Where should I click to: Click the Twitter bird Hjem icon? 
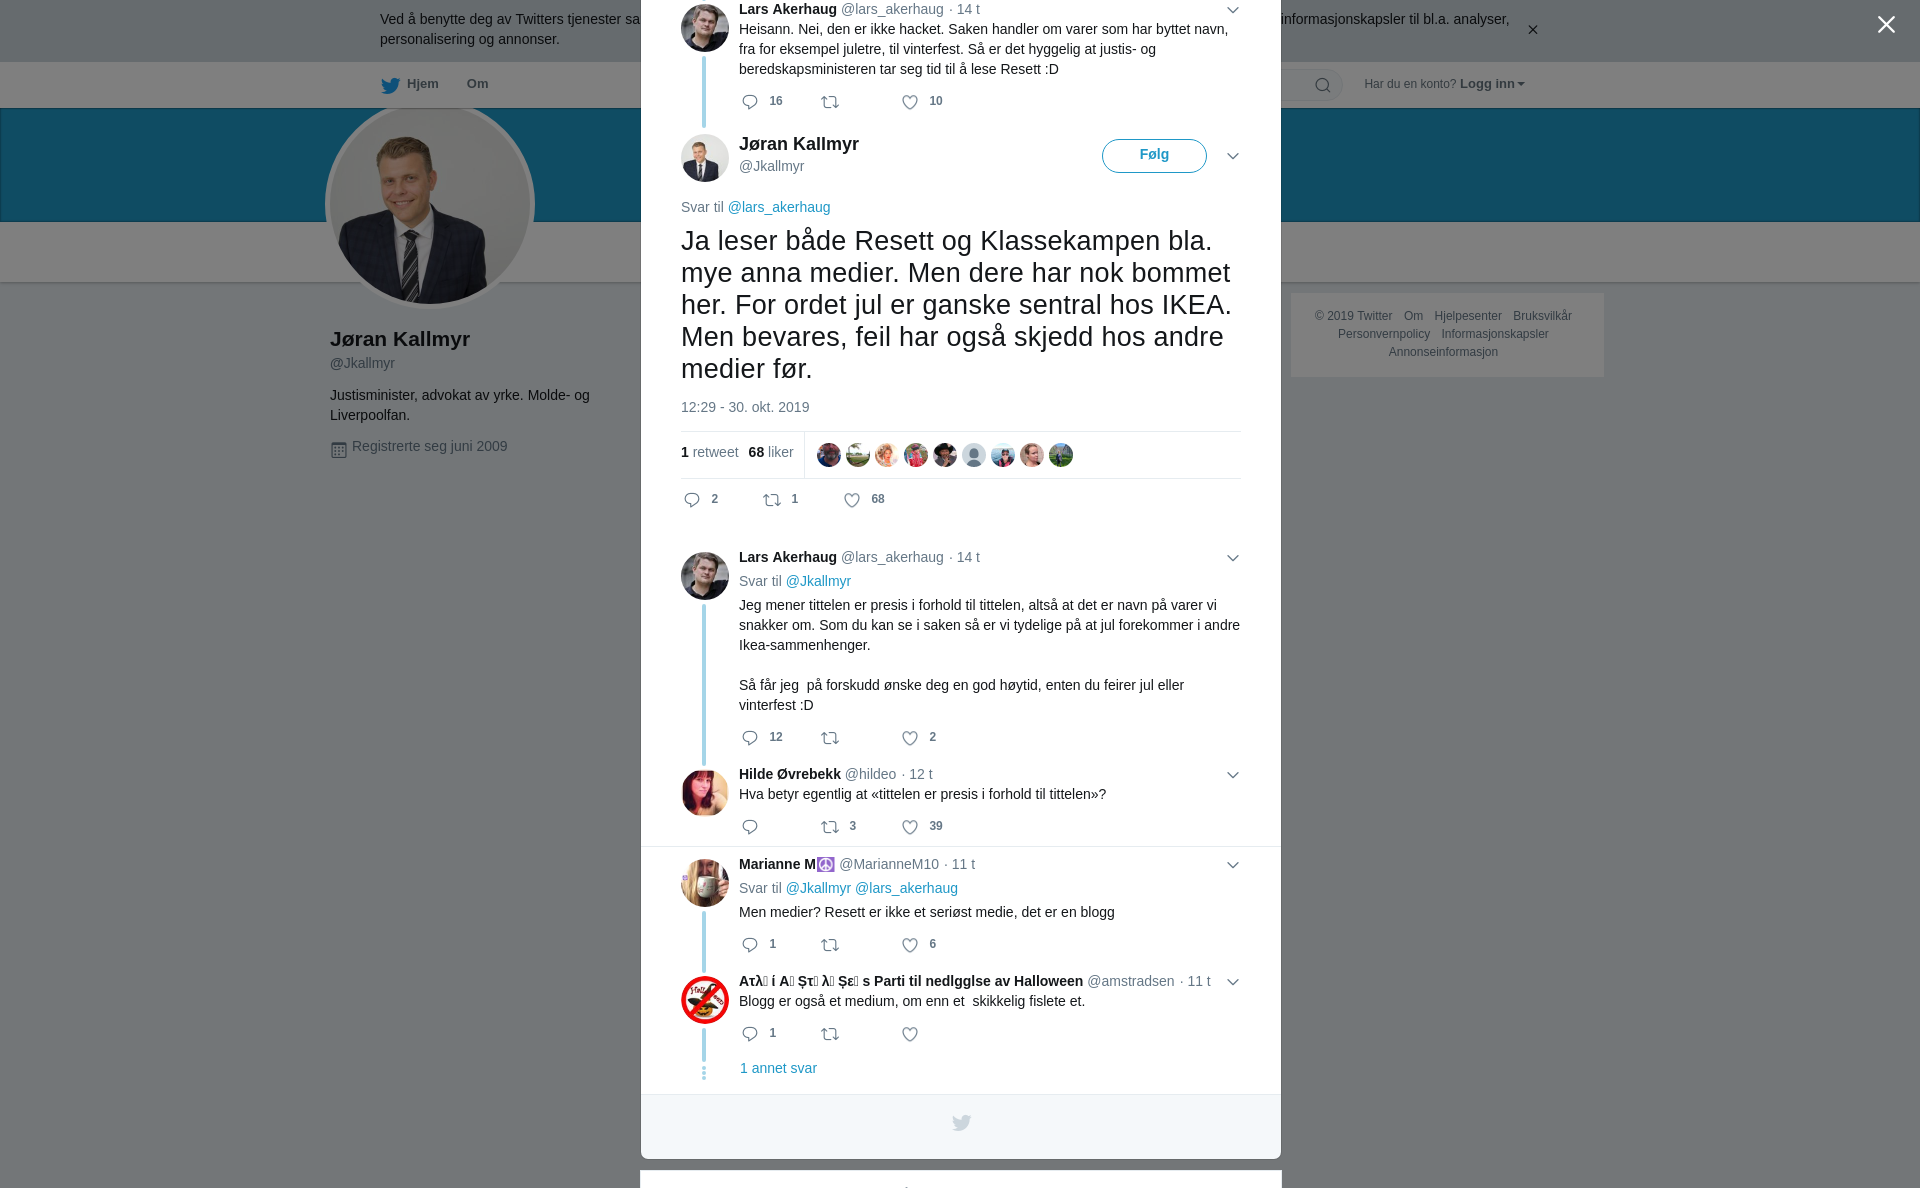tap(390, 85)
